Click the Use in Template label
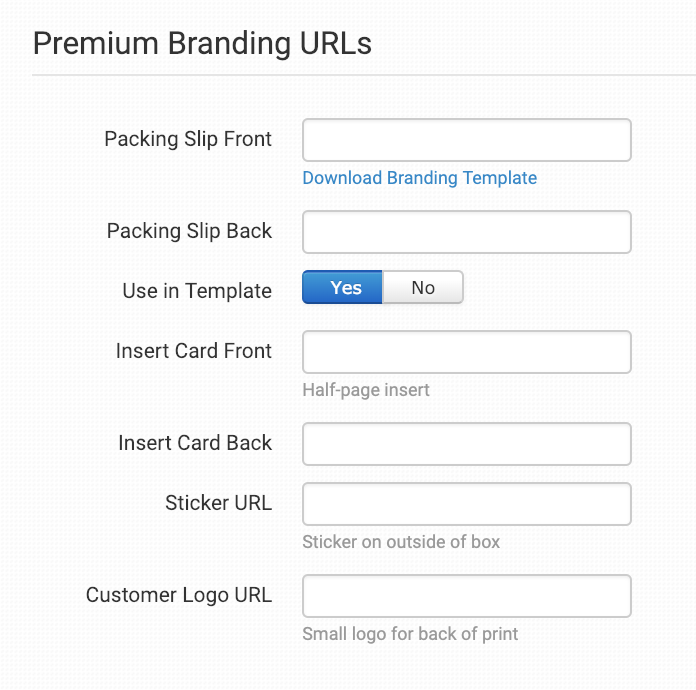696x690 pixels. (x=197, y=291)
